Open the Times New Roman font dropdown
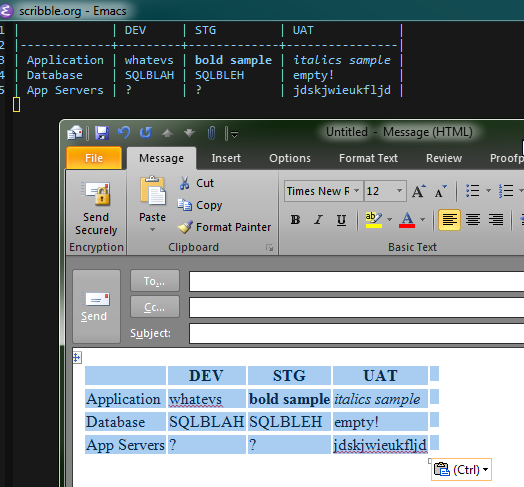 pyautogui.click(x=357, y=191)
